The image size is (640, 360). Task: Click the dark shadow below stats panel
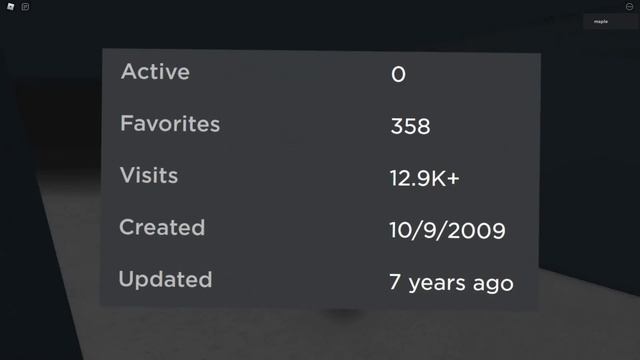[343, 313]
